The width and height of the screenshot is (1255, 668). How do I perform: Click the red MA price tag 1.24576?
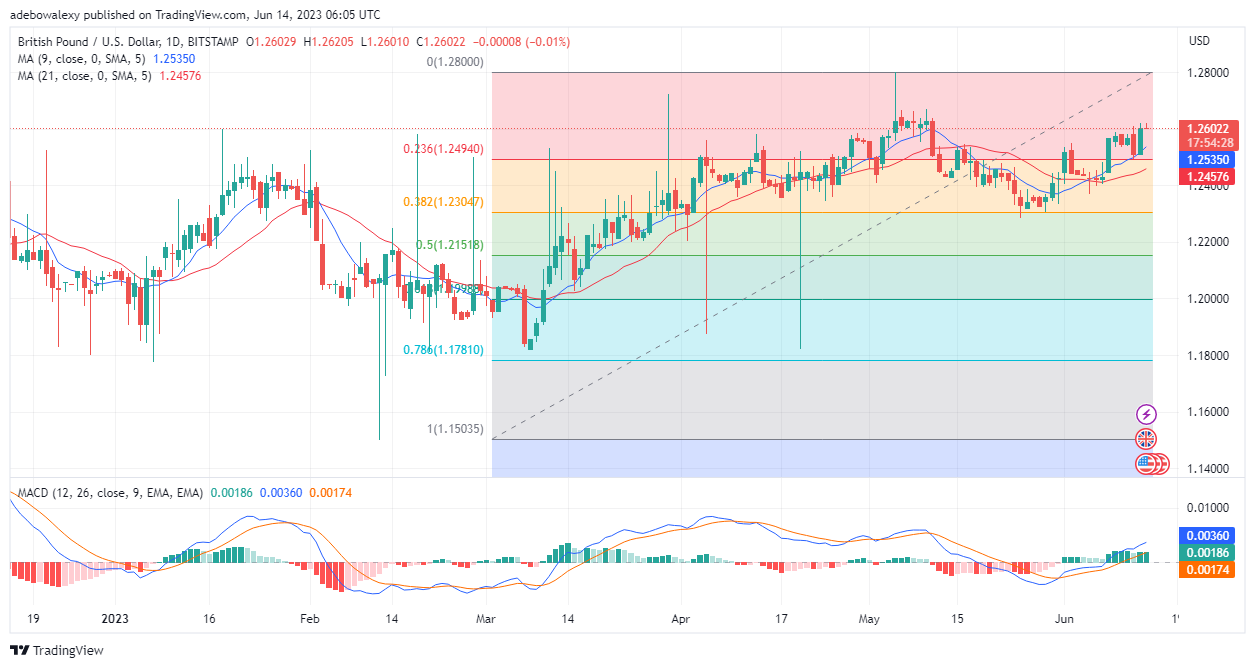coord(1208,177)
